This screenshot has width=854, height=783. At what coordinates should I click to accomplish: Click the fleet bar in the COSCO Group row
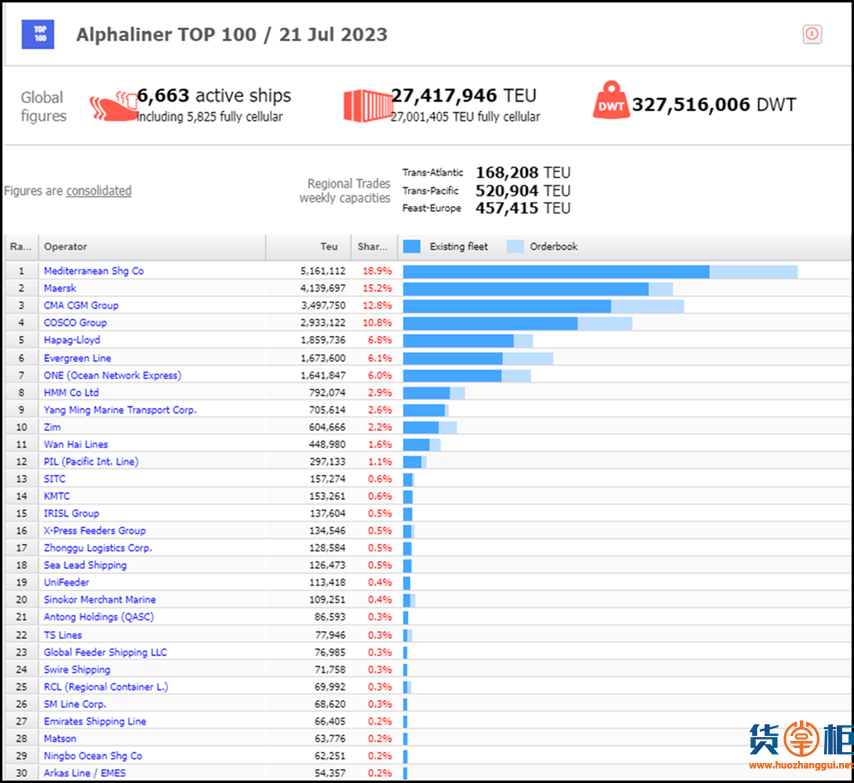pyautogui.click(x=518, y=324)
